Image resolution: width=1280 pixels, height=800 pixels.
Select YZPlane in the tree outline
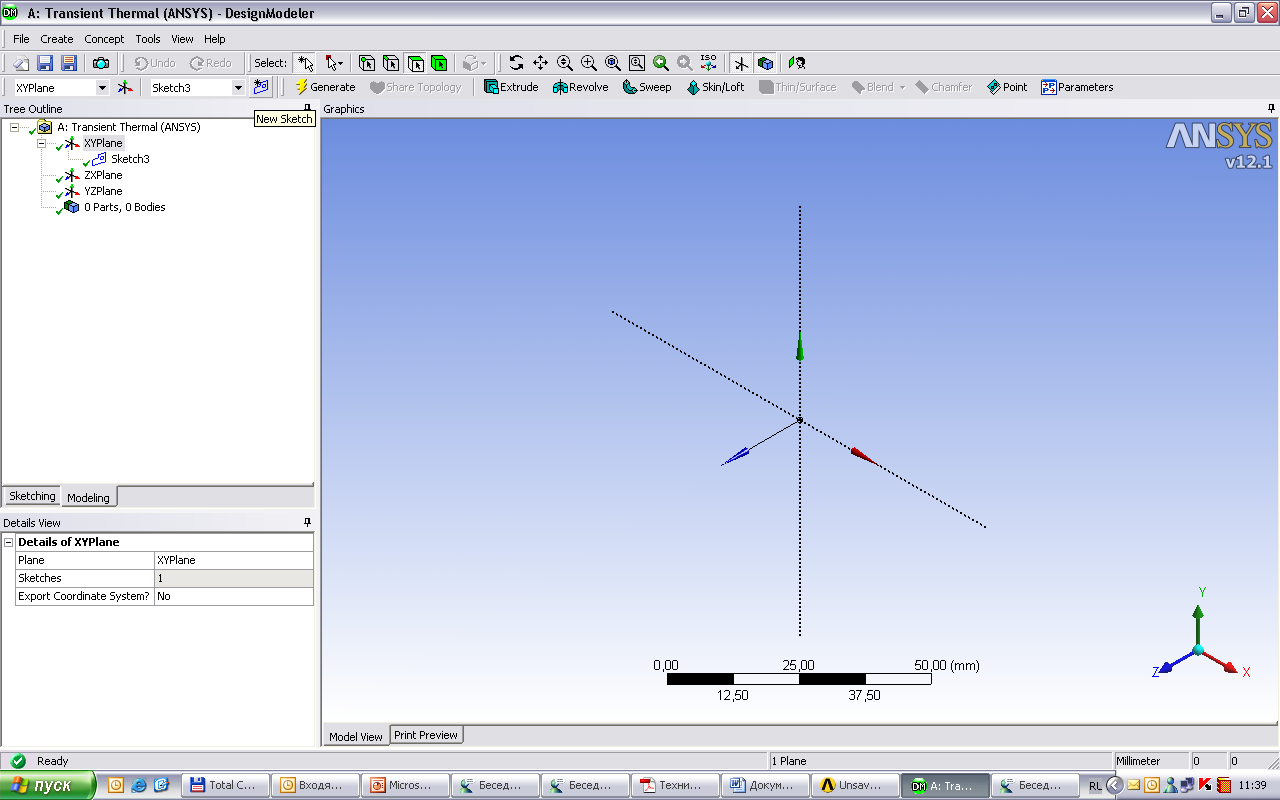pos(103,191)
